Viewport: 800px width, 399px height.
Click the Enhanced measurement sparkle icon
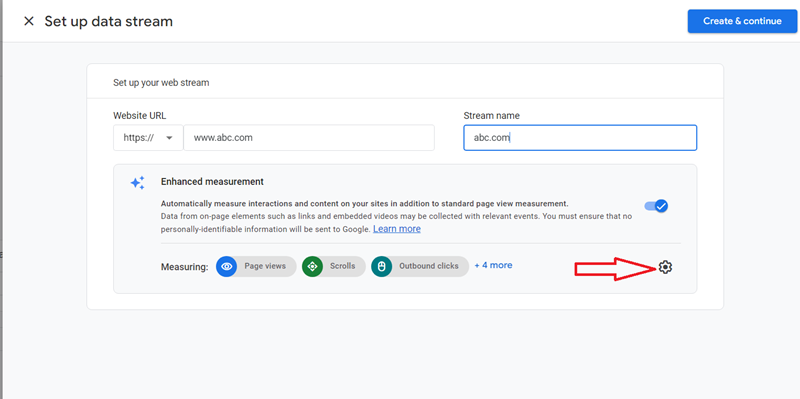pyautogui.click(x=137, y=183)
